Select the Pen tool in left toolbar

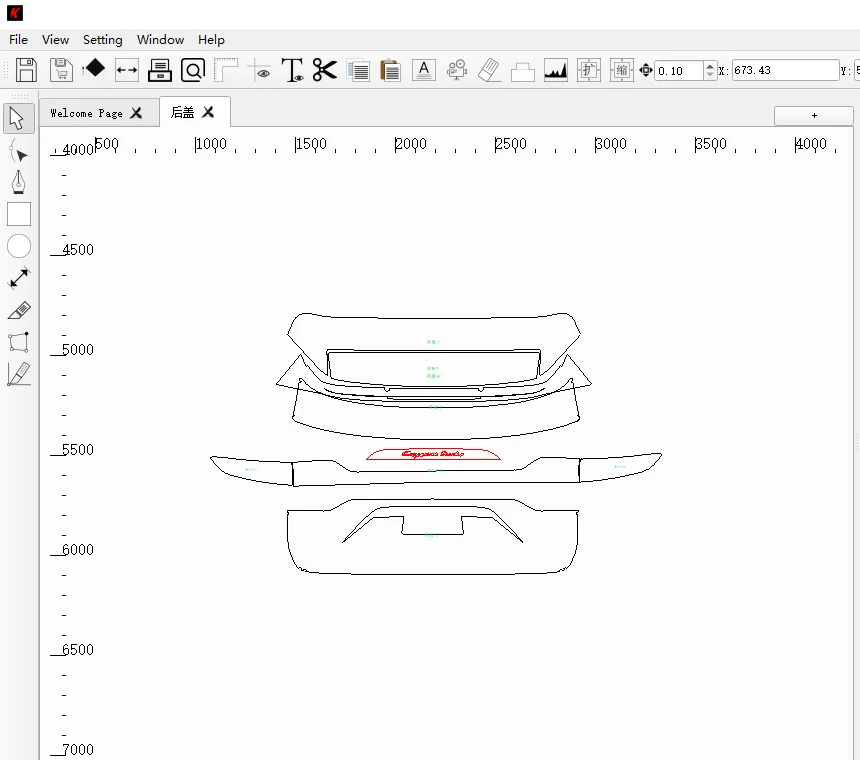click(x=19, y=183)
